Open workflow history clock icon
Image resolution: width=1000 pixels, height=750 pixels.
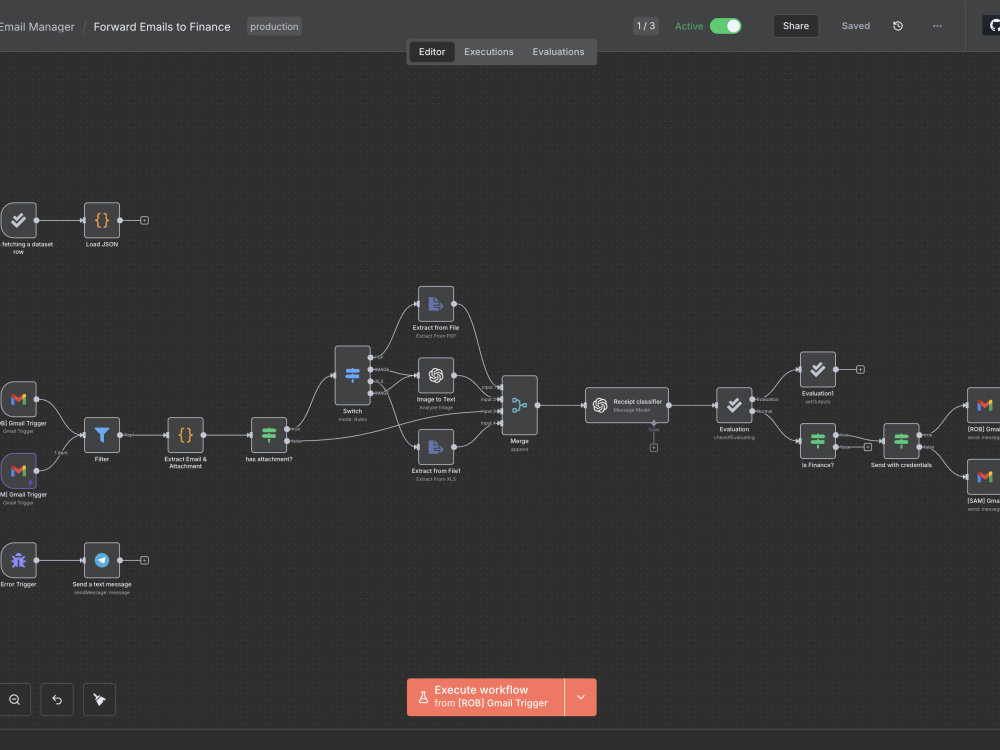(x=897, y=26)
